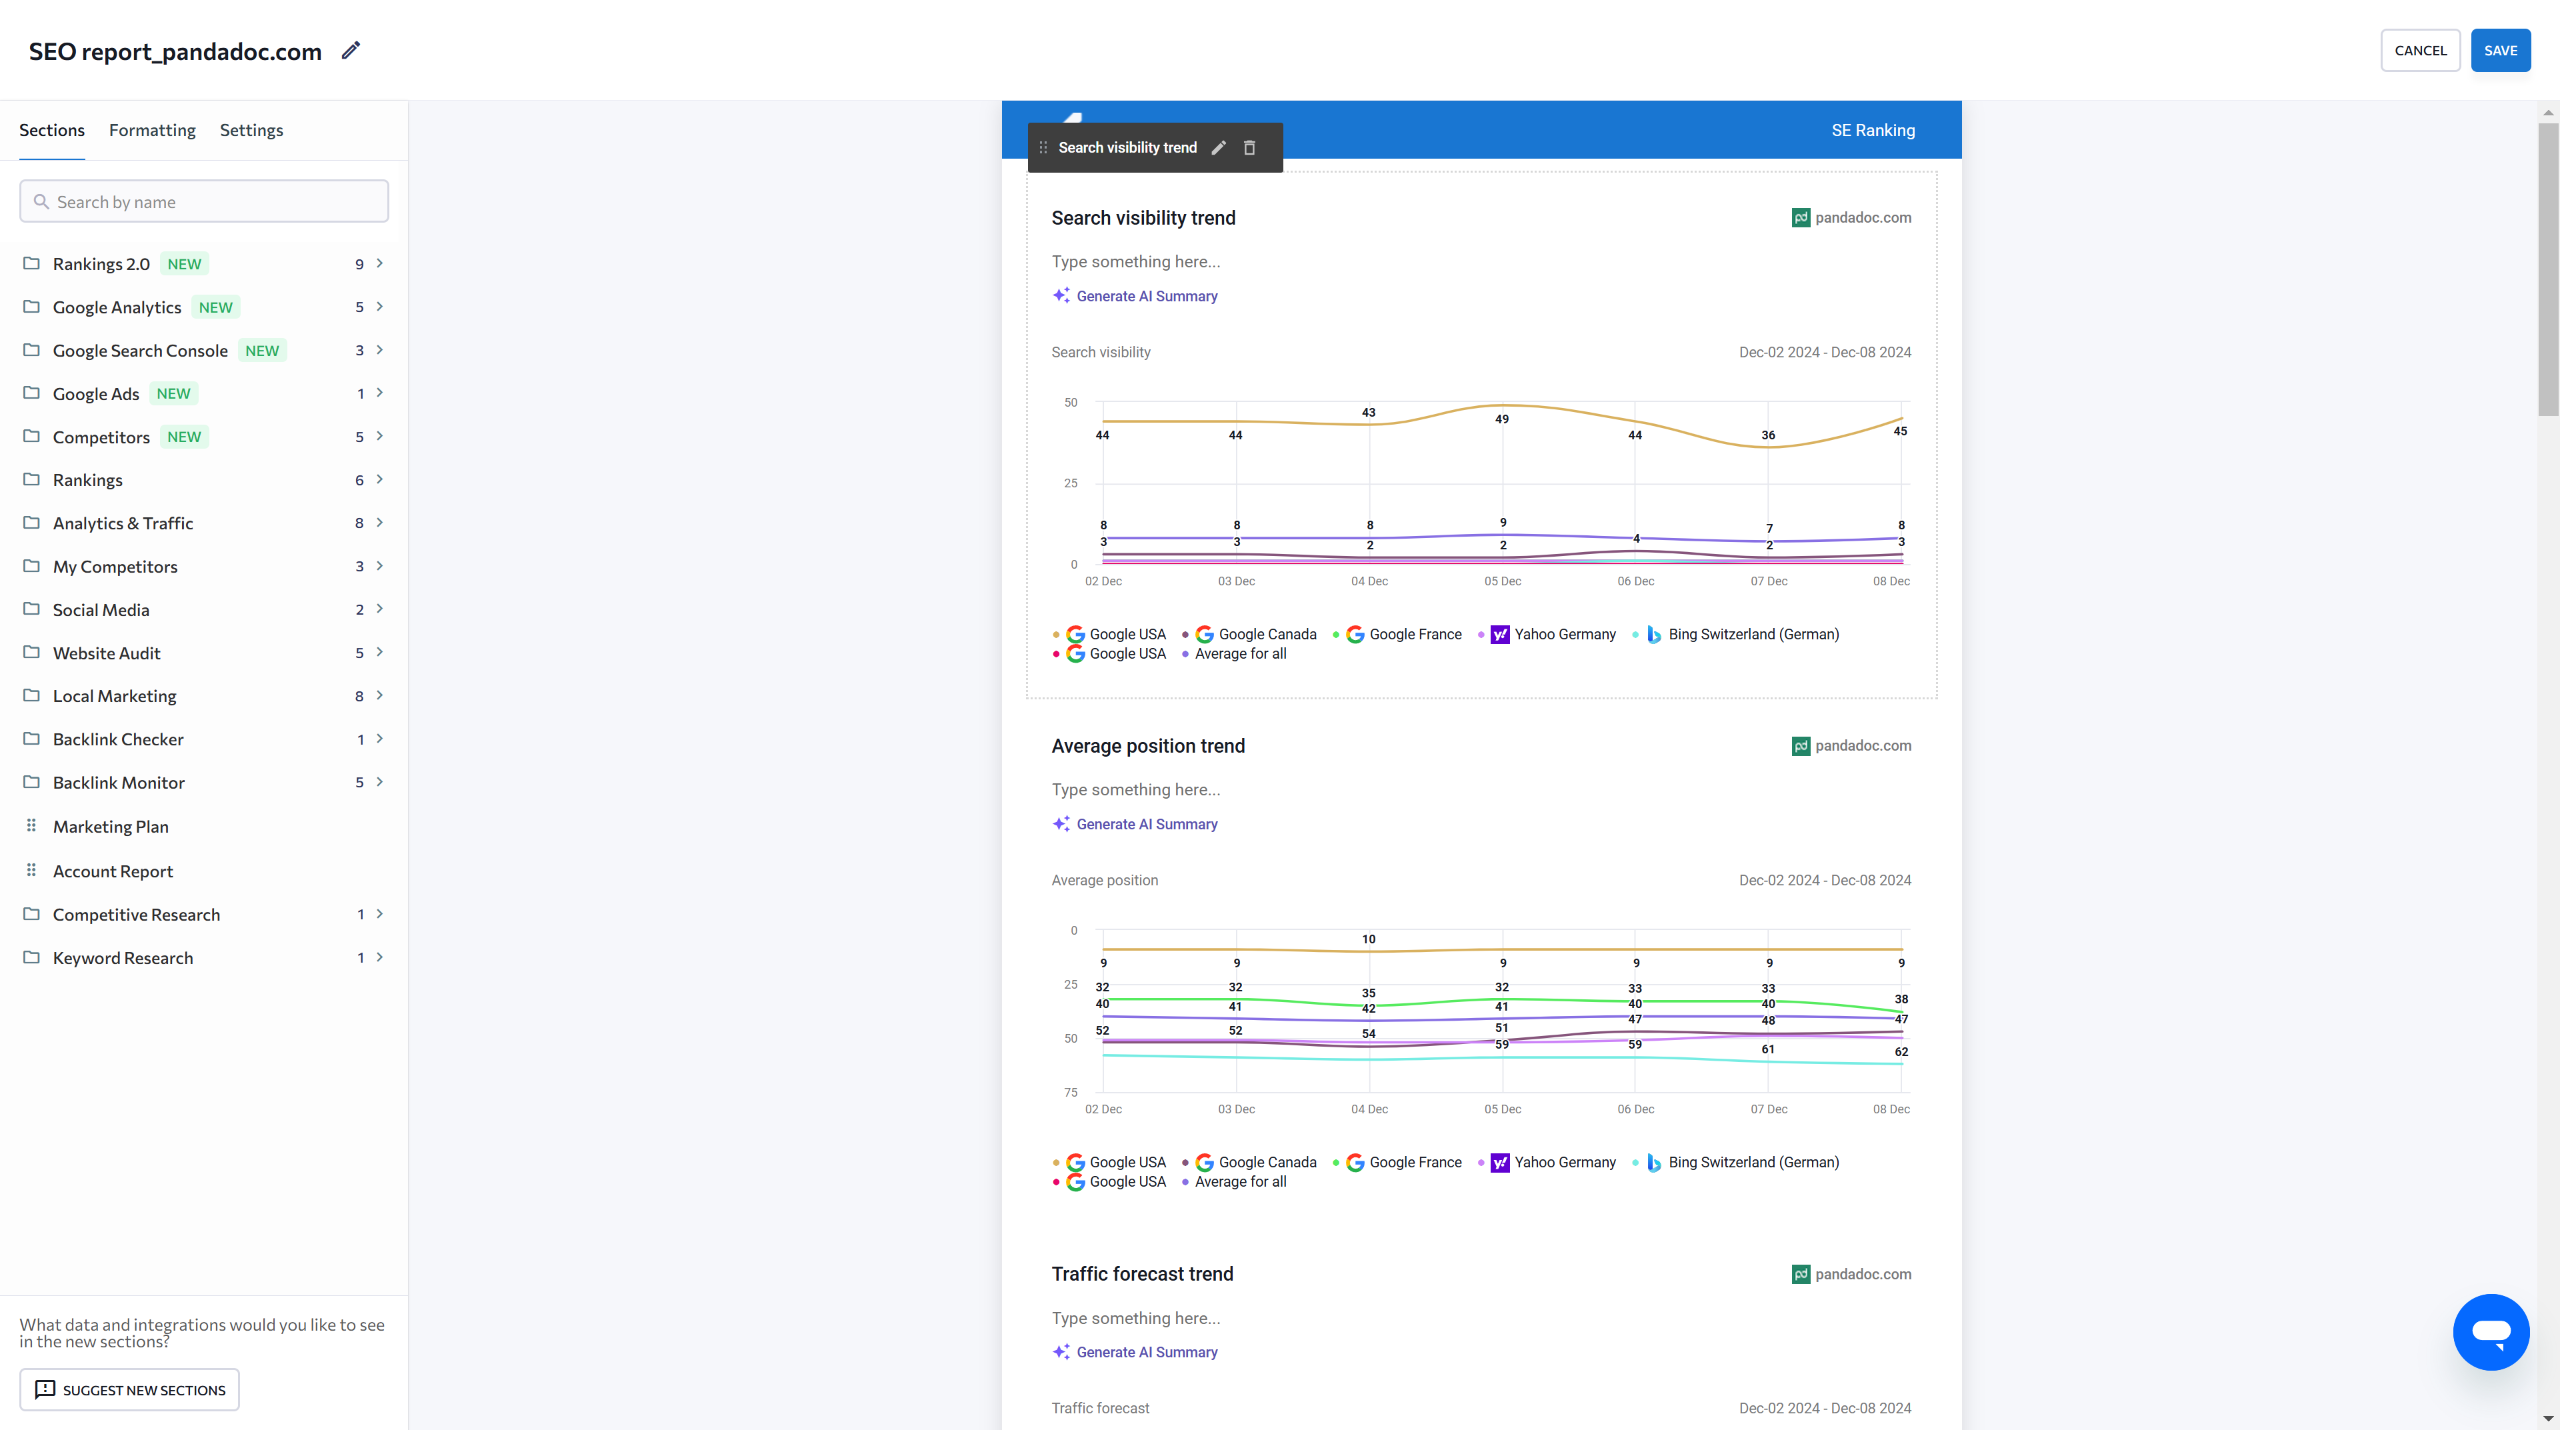
Task: Click the drag handle icon next to Account Report
Action: click(31, 871)
